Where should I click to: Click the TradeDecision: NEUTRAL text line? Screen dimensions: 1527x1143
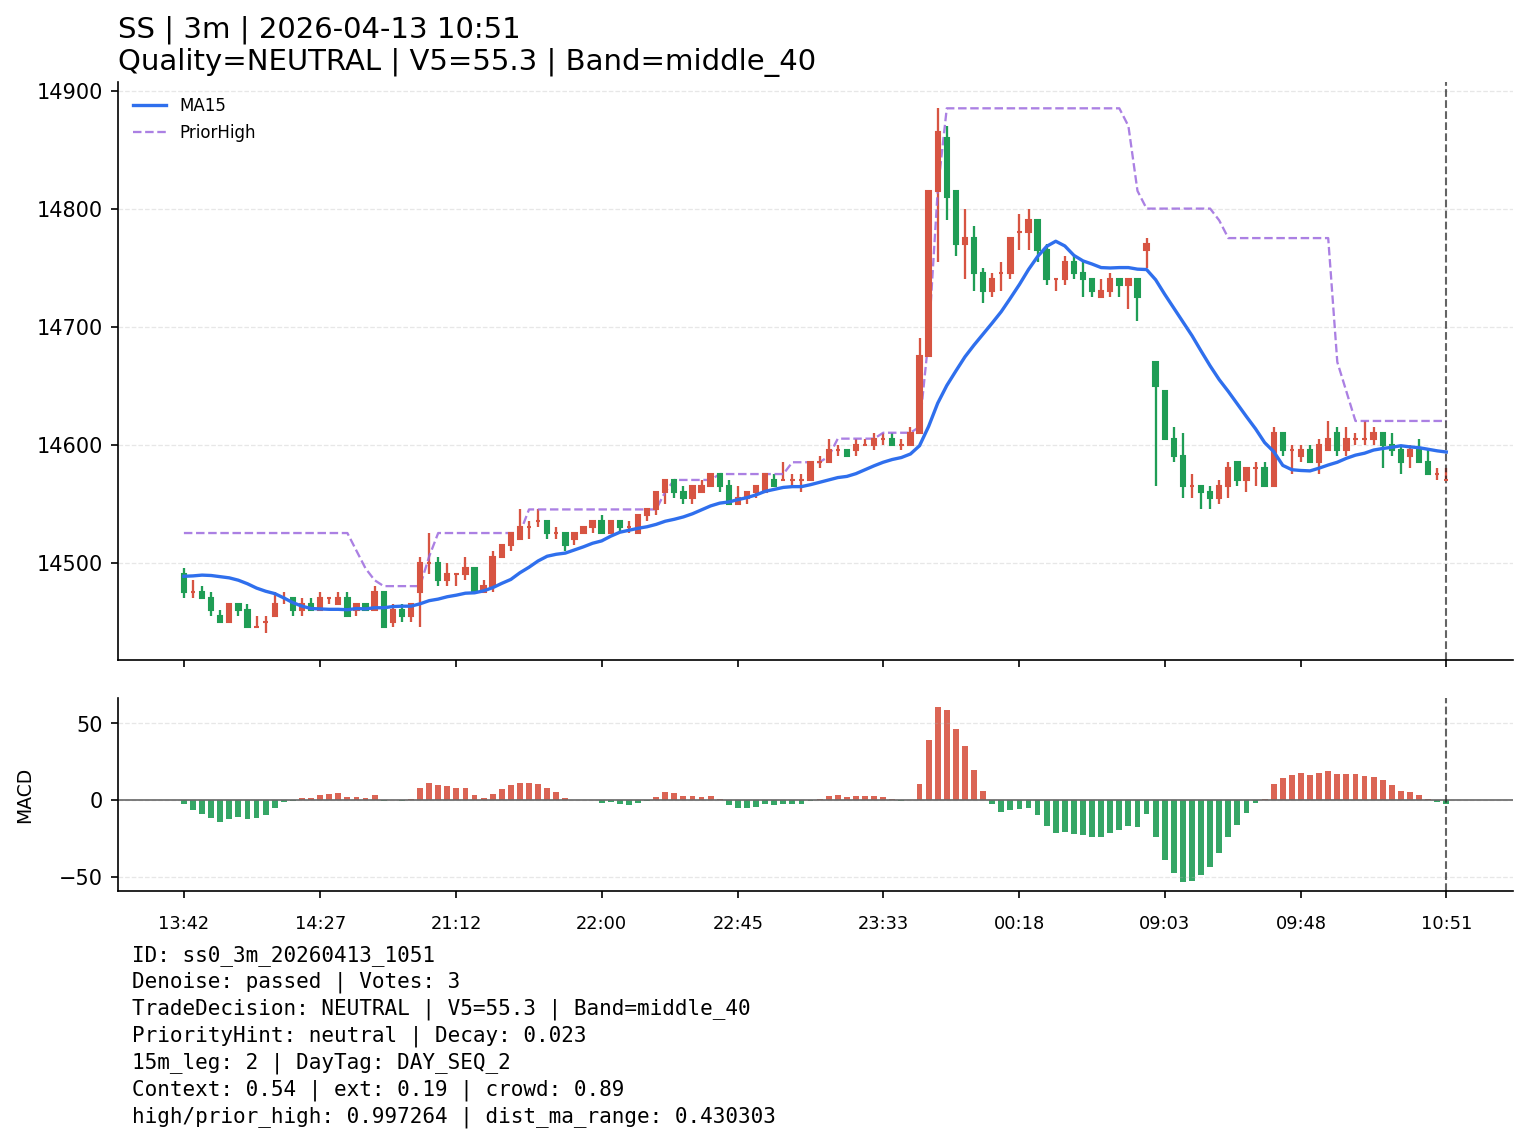click(440, 1009)
